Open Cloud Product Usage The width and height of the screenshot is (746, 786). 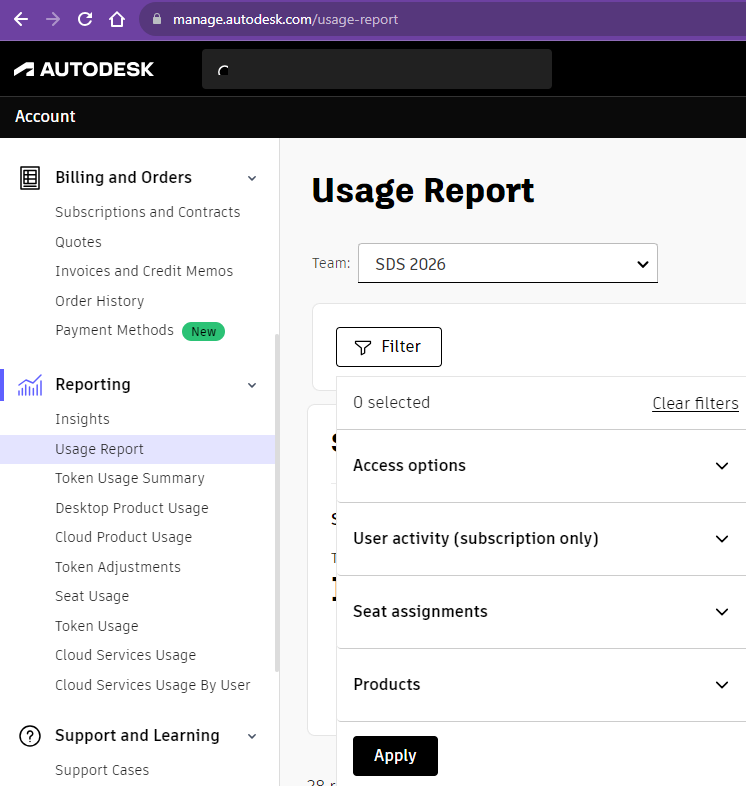tap(123, 537)
